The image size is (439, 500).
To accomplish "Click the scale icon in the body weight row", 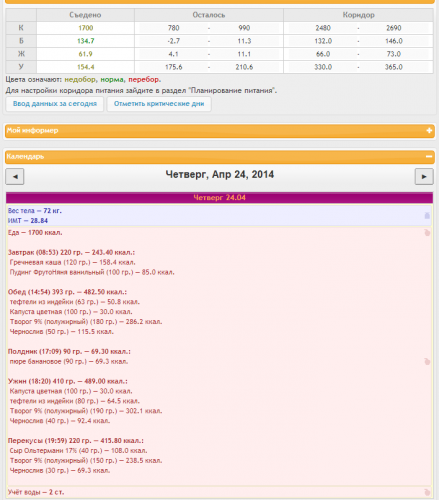I will [x=427, y=216].
